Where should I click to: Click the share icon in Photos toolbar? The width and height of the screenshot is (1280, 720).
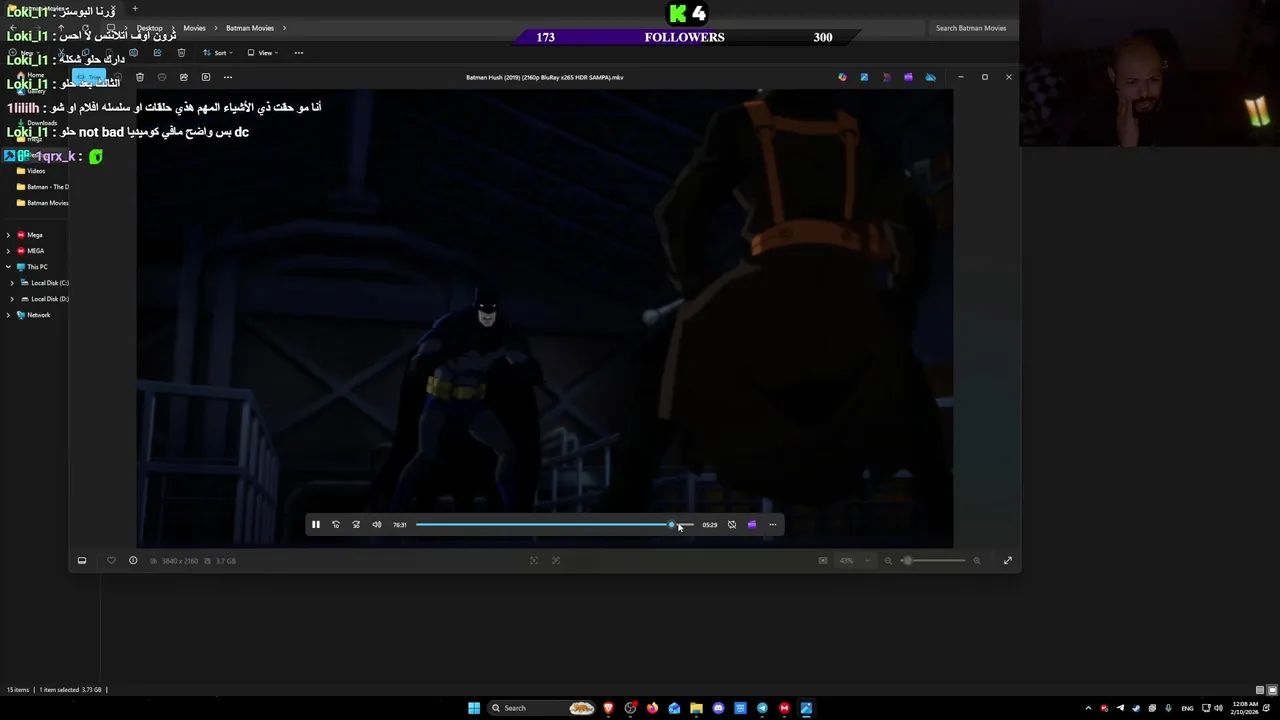[x=184, y=77]
